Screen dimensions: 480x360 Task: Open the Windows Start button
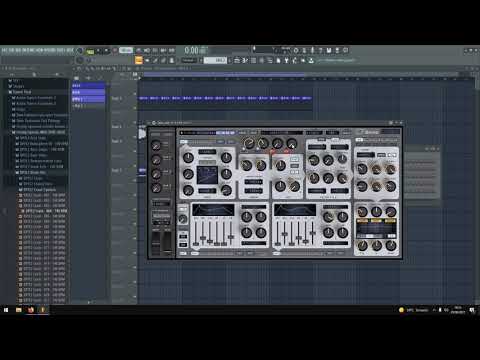click(6, 310)
